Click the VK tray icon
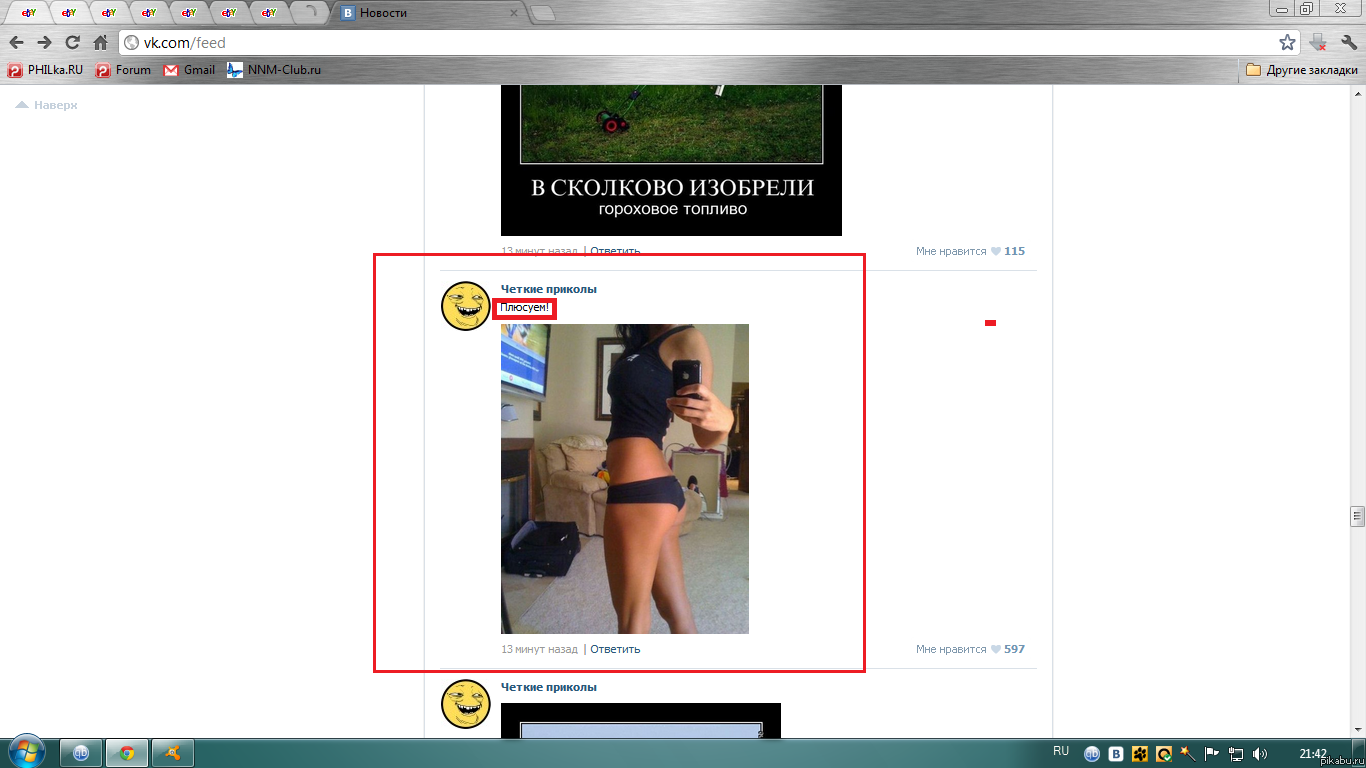Screen dimensions: 1366x768 pyautogui.click(x=1116, y=754)
